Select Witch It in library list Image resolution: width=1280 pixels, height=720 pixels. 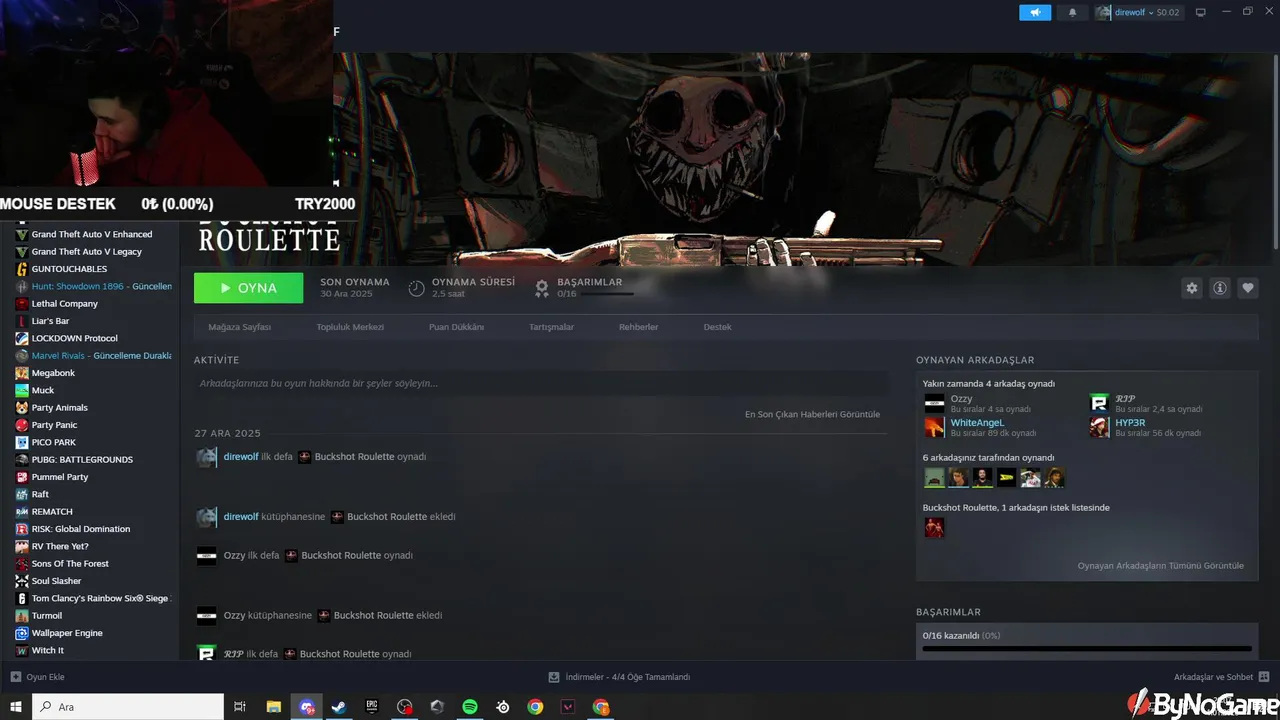coord(47,651)
